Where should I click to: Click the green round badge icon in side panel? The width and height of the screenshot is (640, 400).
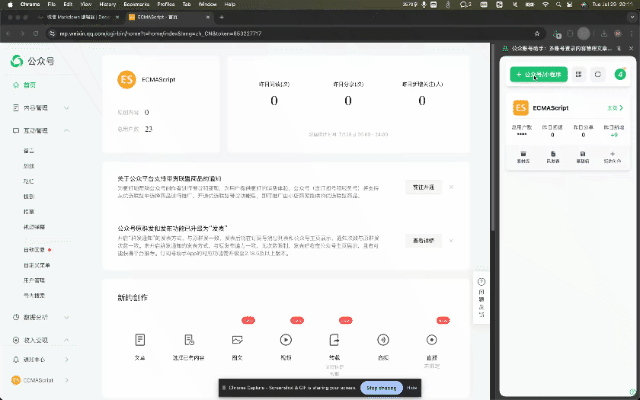click(620, 74)
